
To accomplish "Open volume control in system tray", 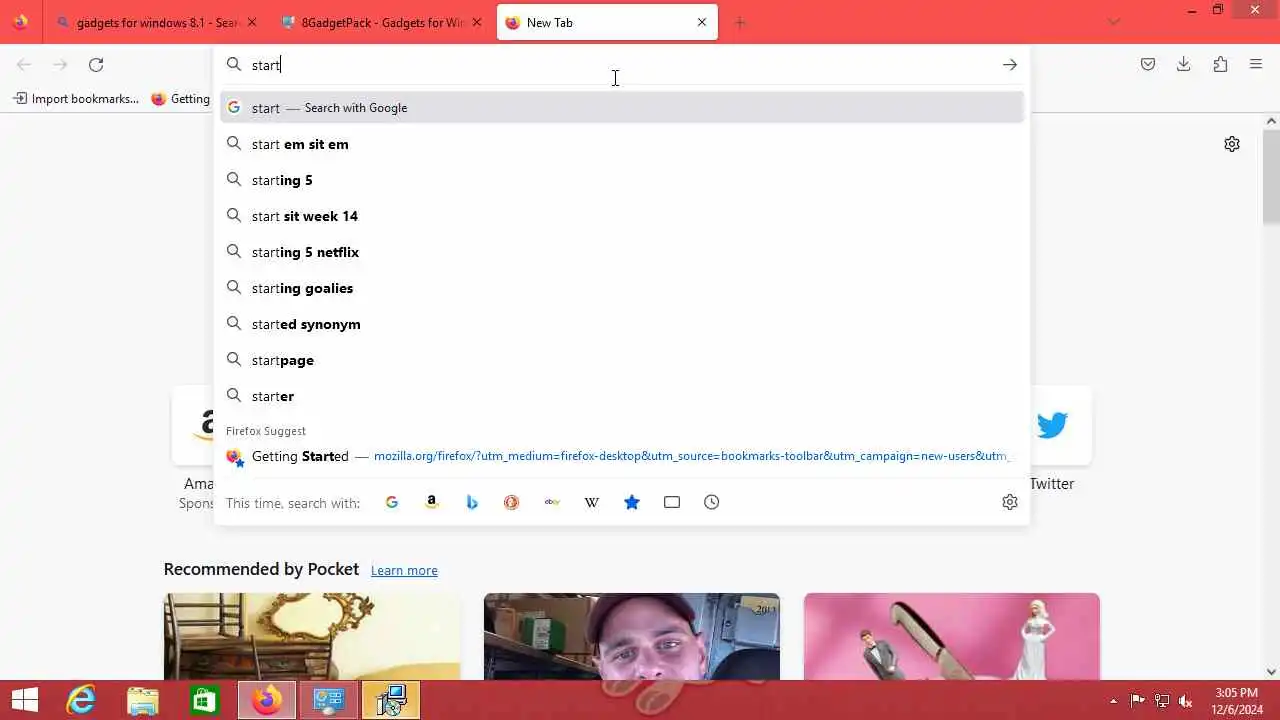I will coord(1186,701).
